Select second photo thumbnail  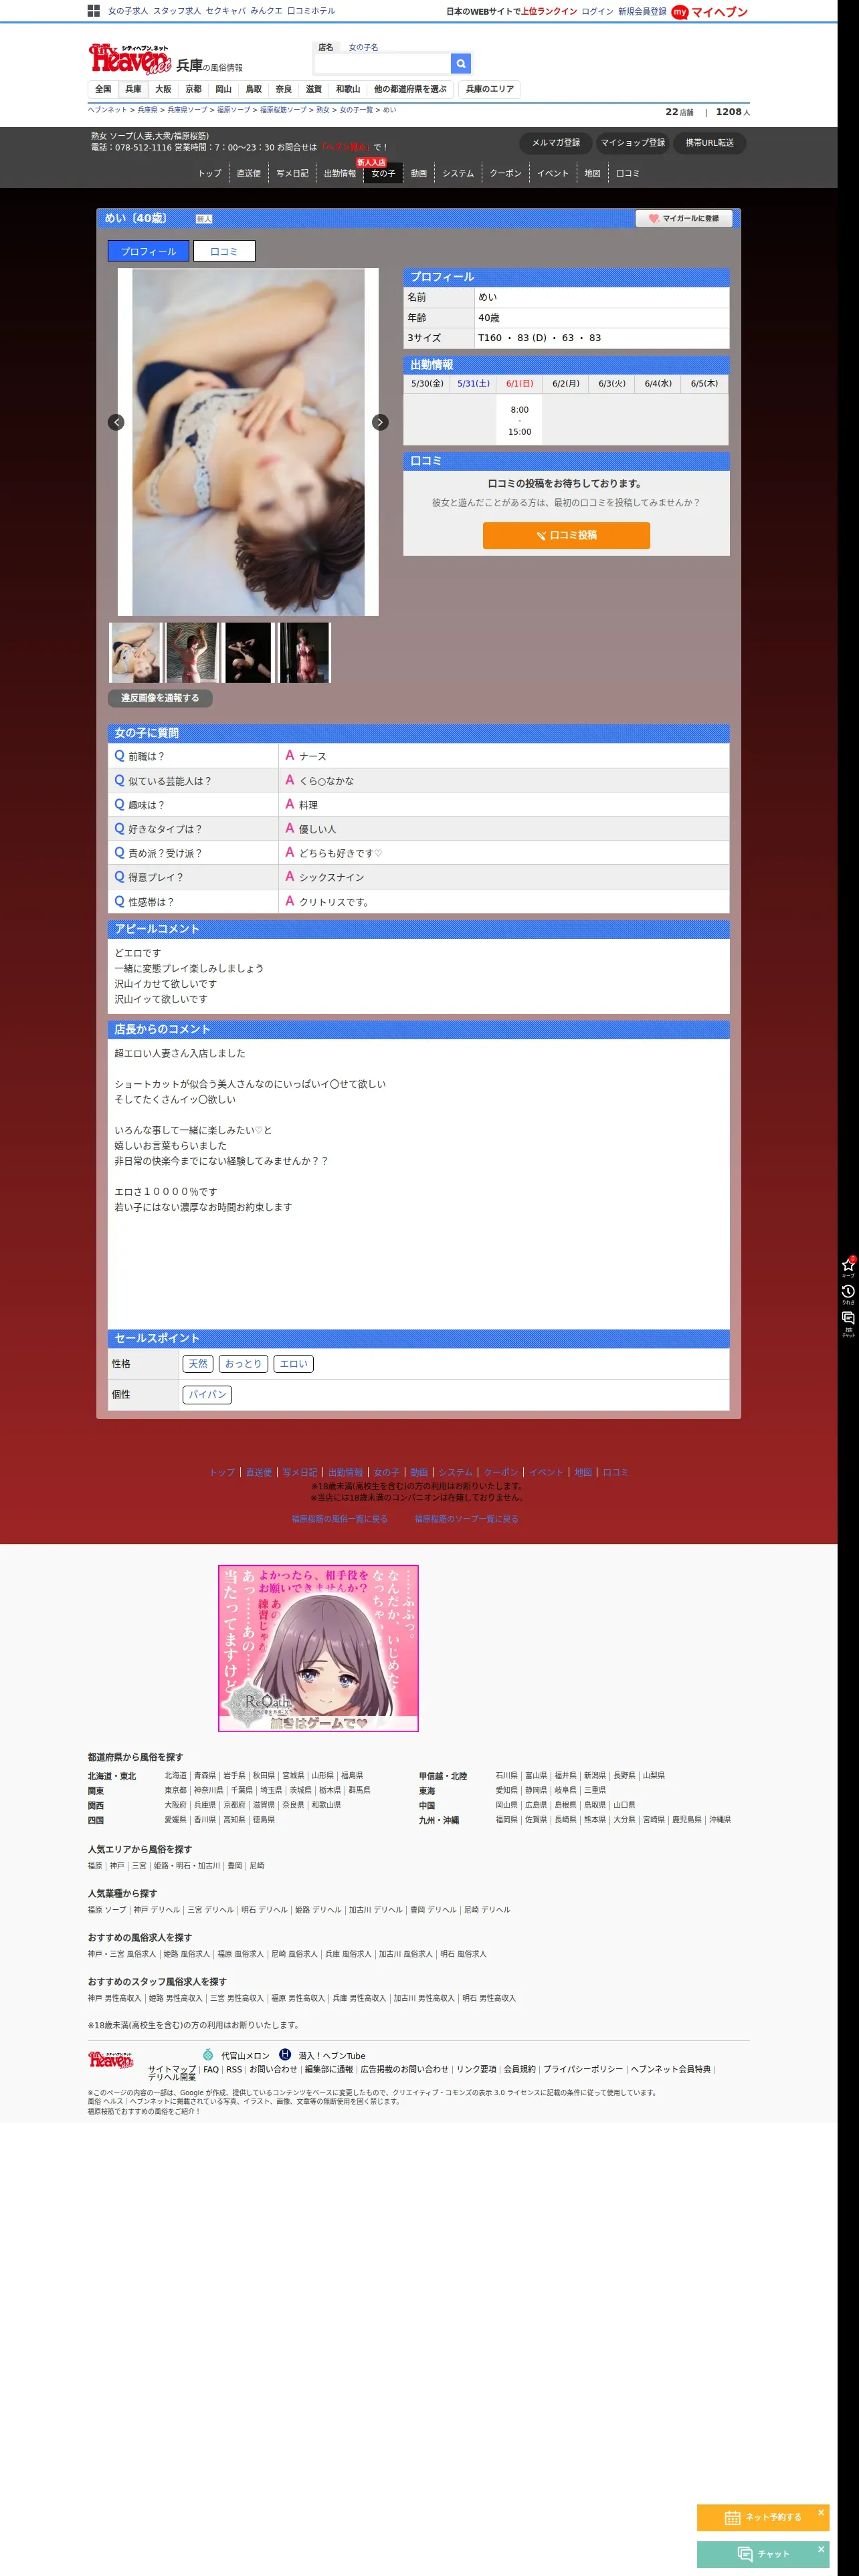click(191, 653)
